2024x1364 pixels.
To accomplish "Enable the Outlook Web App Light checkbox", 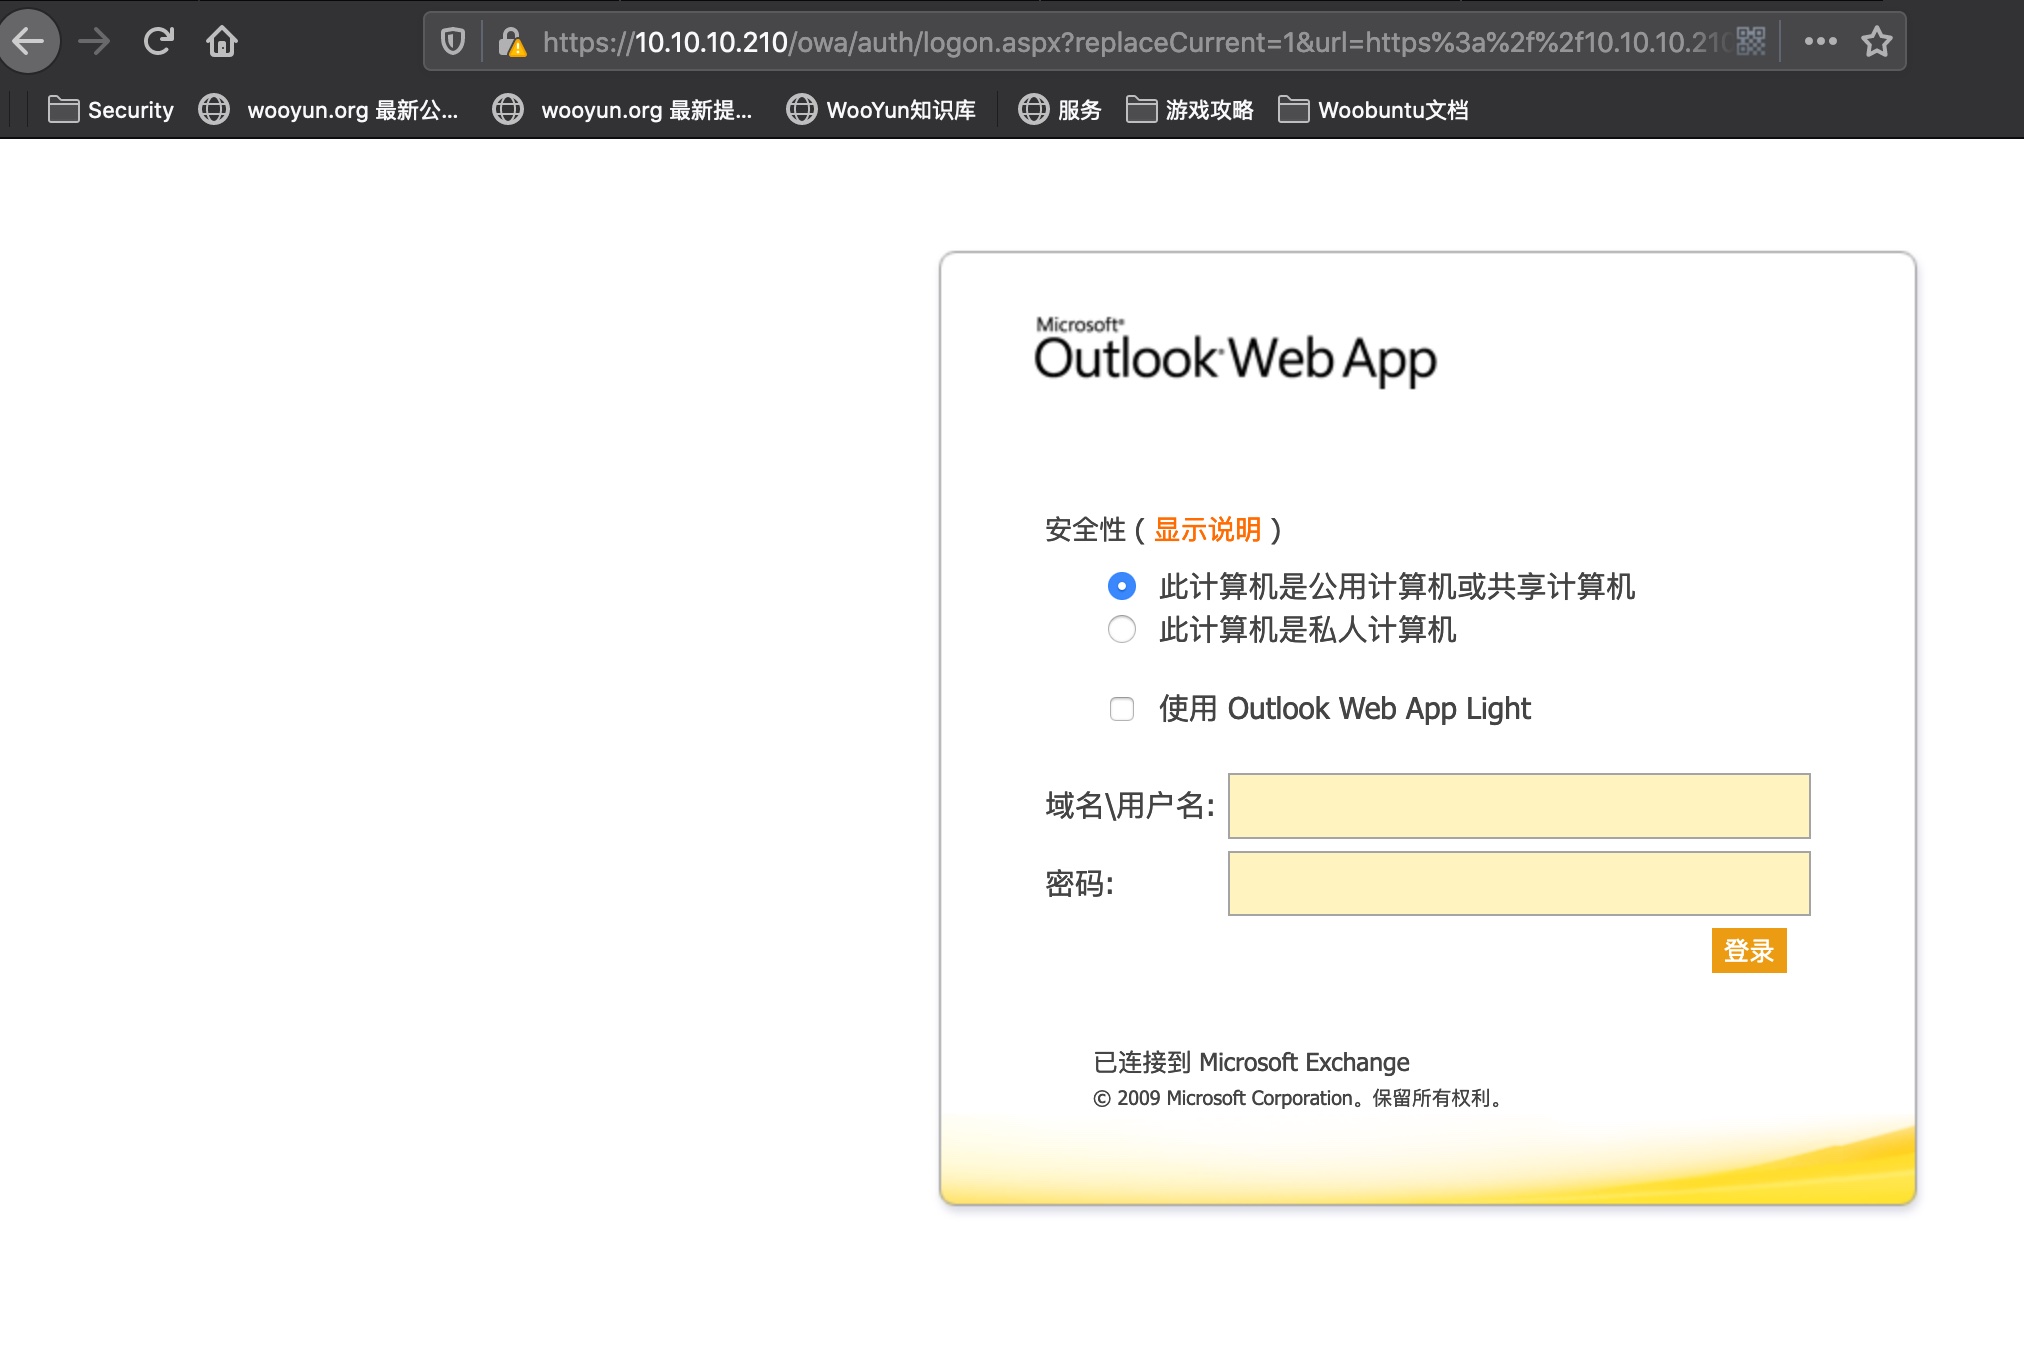I will [1122, 709].
